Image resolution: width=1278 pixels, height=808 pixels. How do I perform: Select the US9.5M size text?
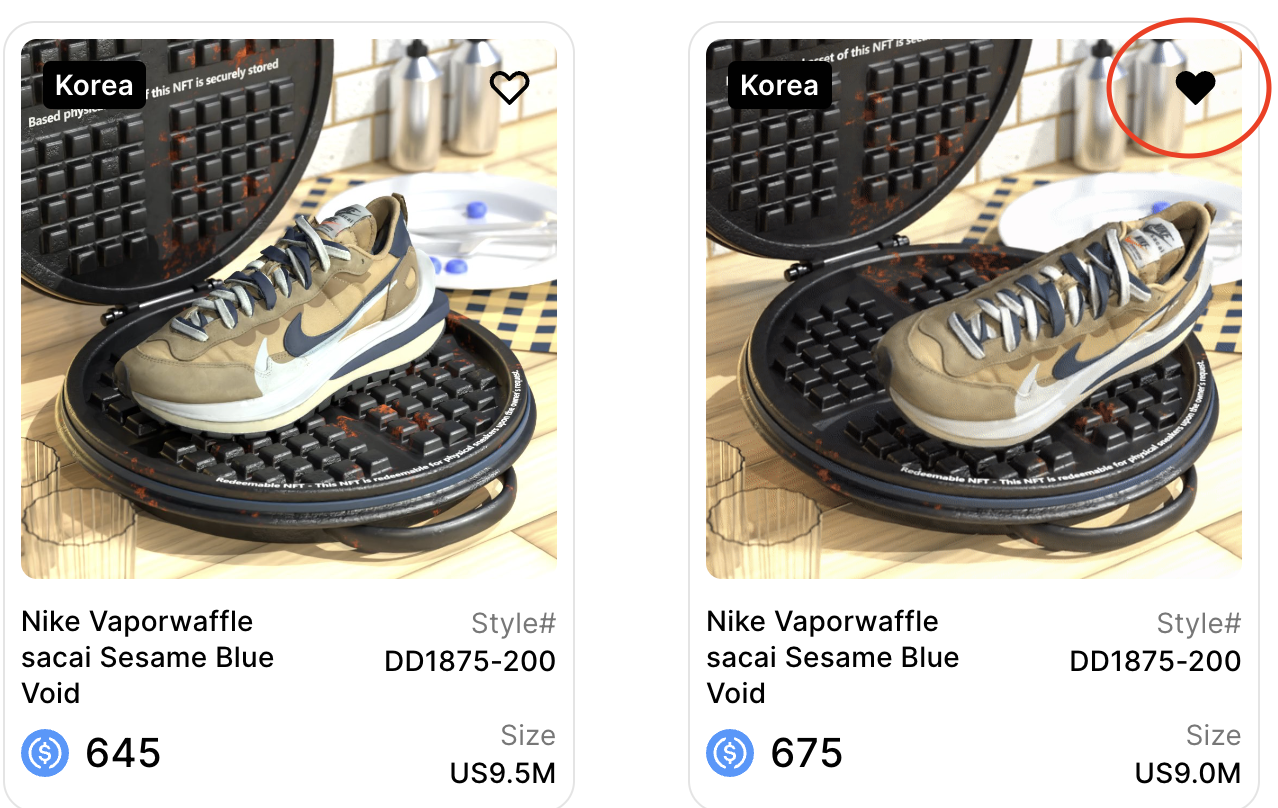click(503, 773)
